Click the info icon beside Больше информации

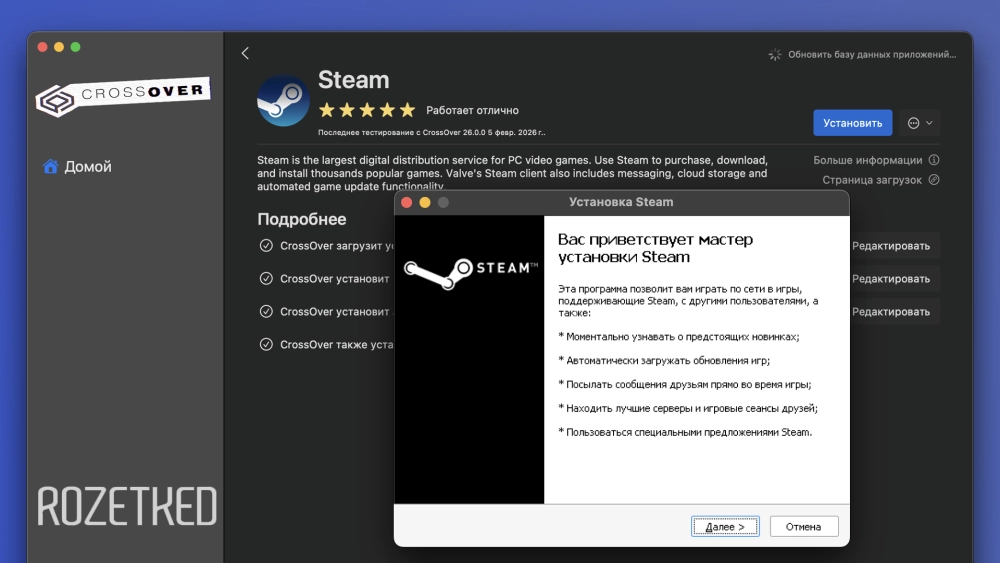[x=934, y=160]
